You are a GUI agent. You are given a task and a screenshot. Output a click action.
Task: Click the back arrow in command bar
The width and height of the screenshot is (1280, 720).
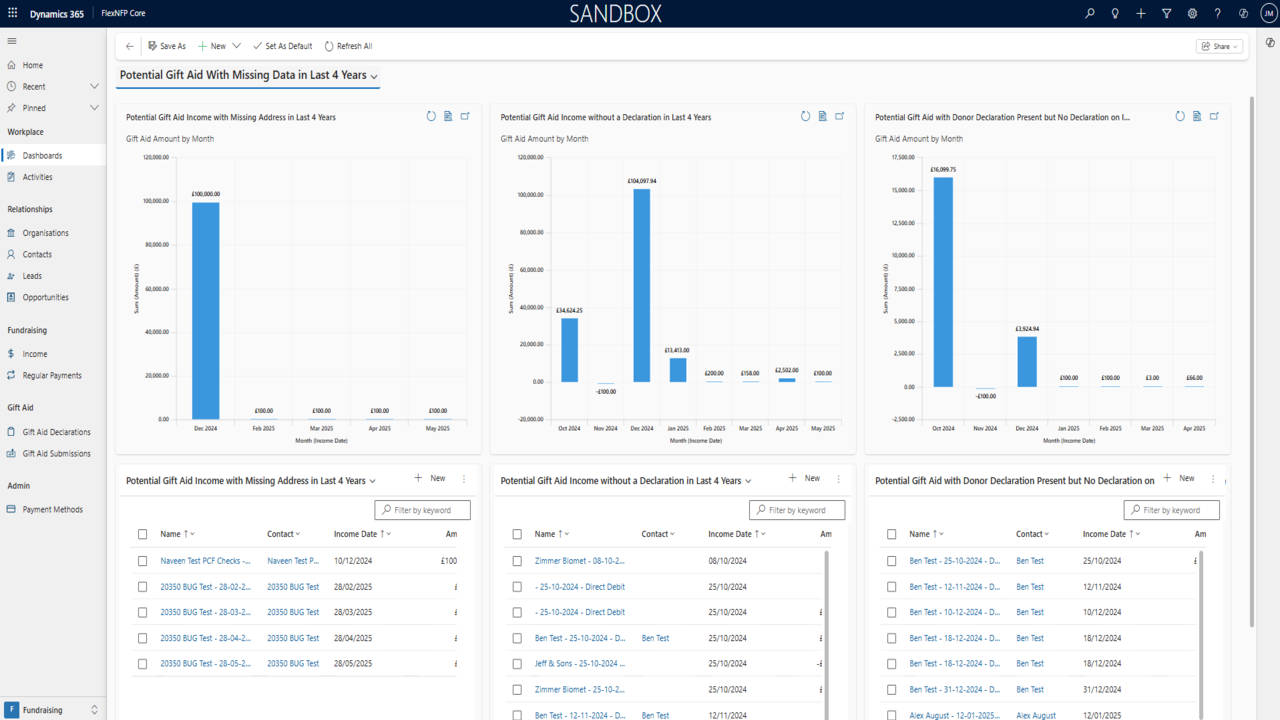pyautogui.click(x=130, y=46)
